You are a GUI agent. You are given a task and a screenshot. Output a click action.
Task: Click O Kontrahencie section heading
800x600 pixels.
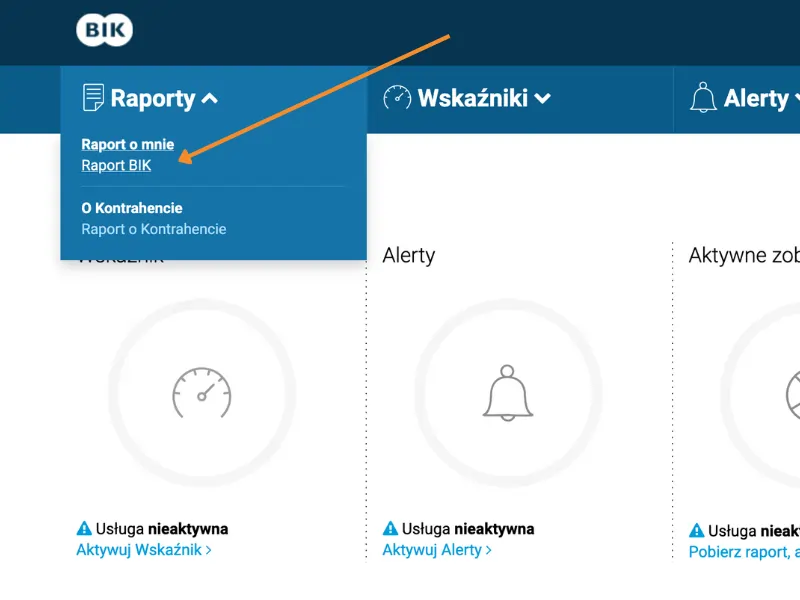click(131, 208)
